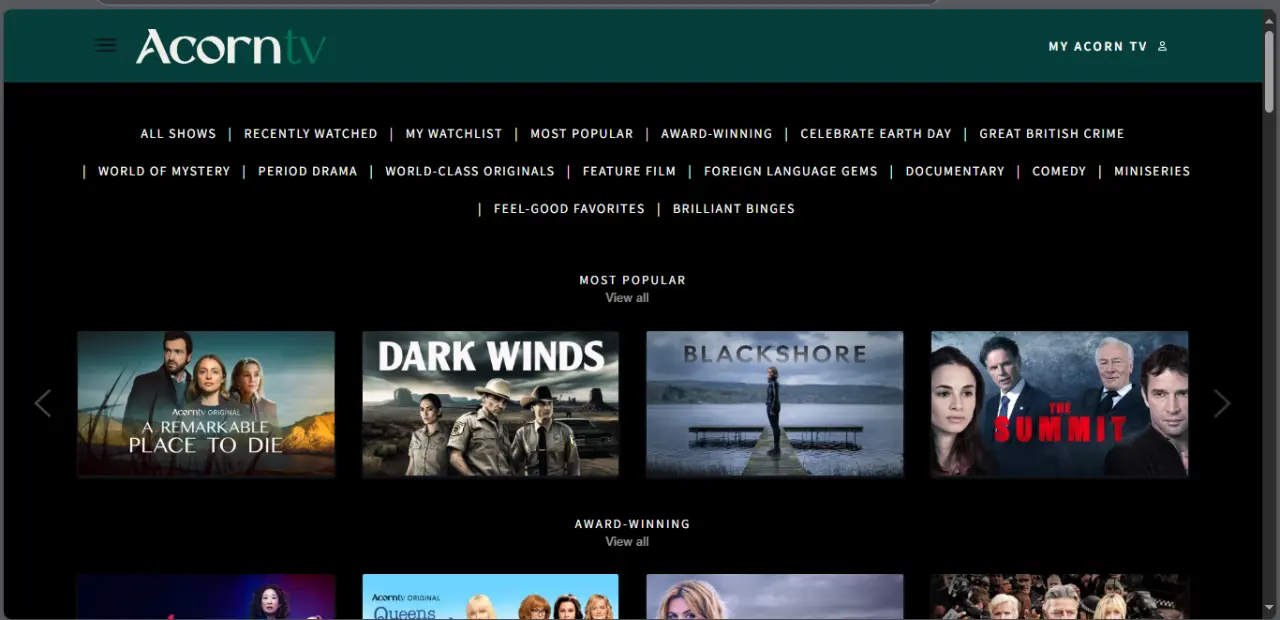Select Most Popular category link

click(x=582, y=133)
